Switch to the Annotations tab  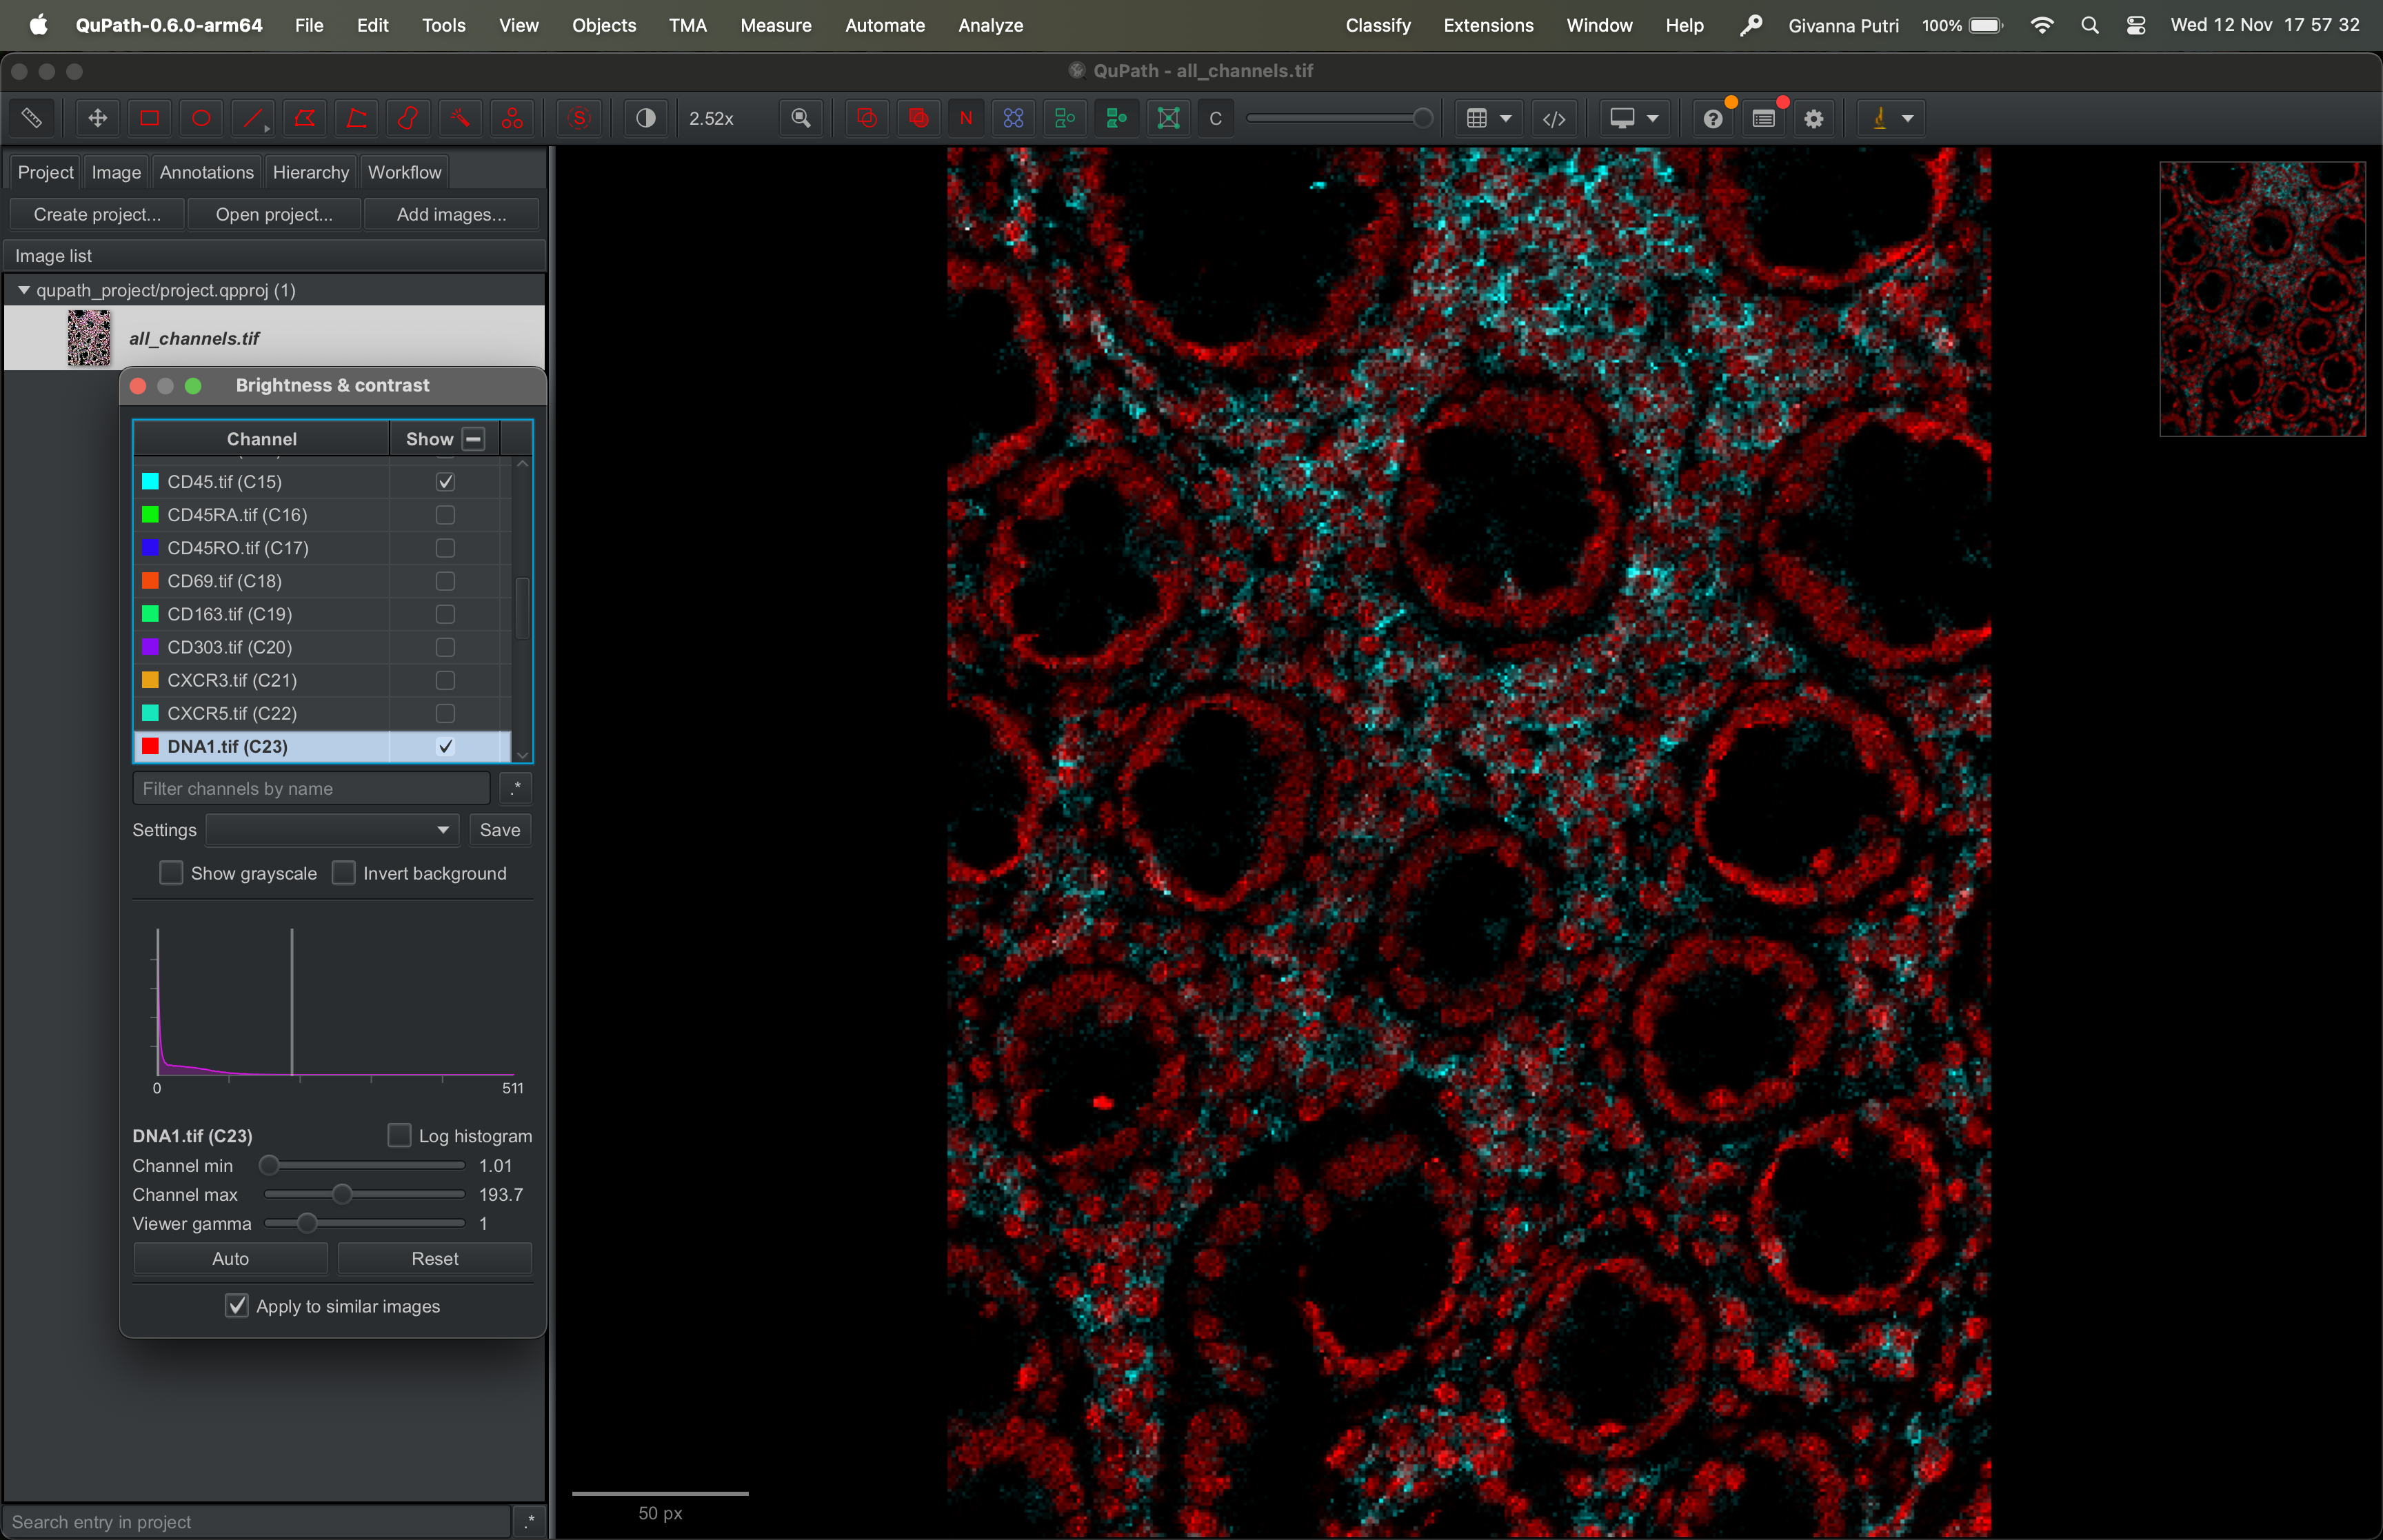206,172
